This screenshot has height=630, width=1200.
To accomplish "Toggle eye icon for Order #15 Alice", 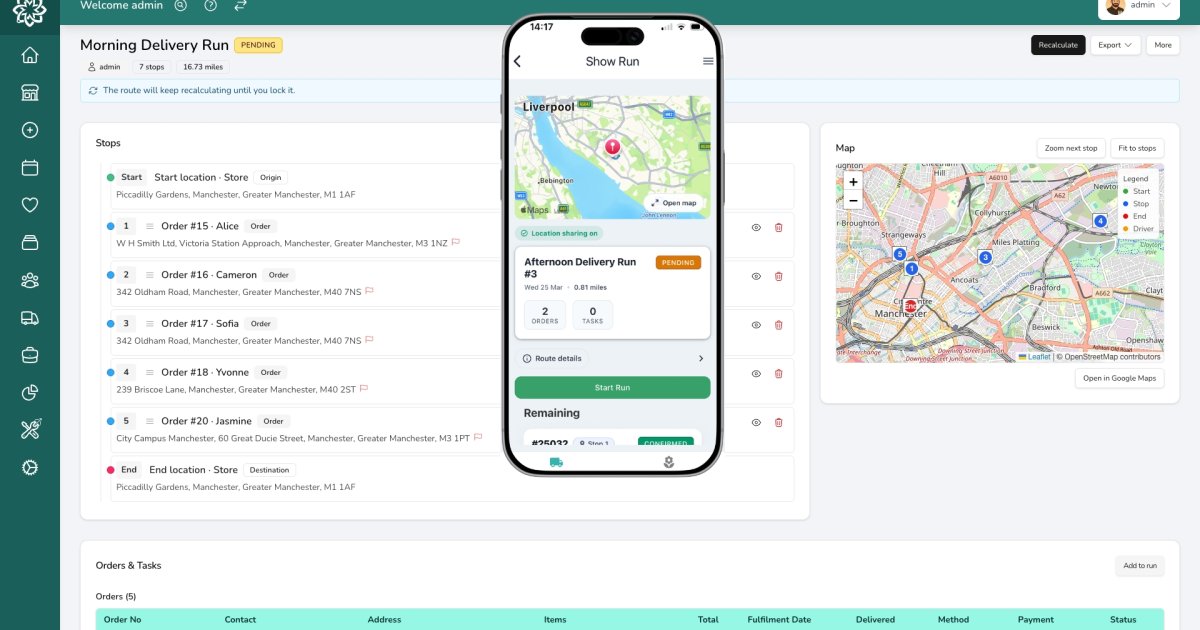I will pyautogui.click(x=756, y=227).
